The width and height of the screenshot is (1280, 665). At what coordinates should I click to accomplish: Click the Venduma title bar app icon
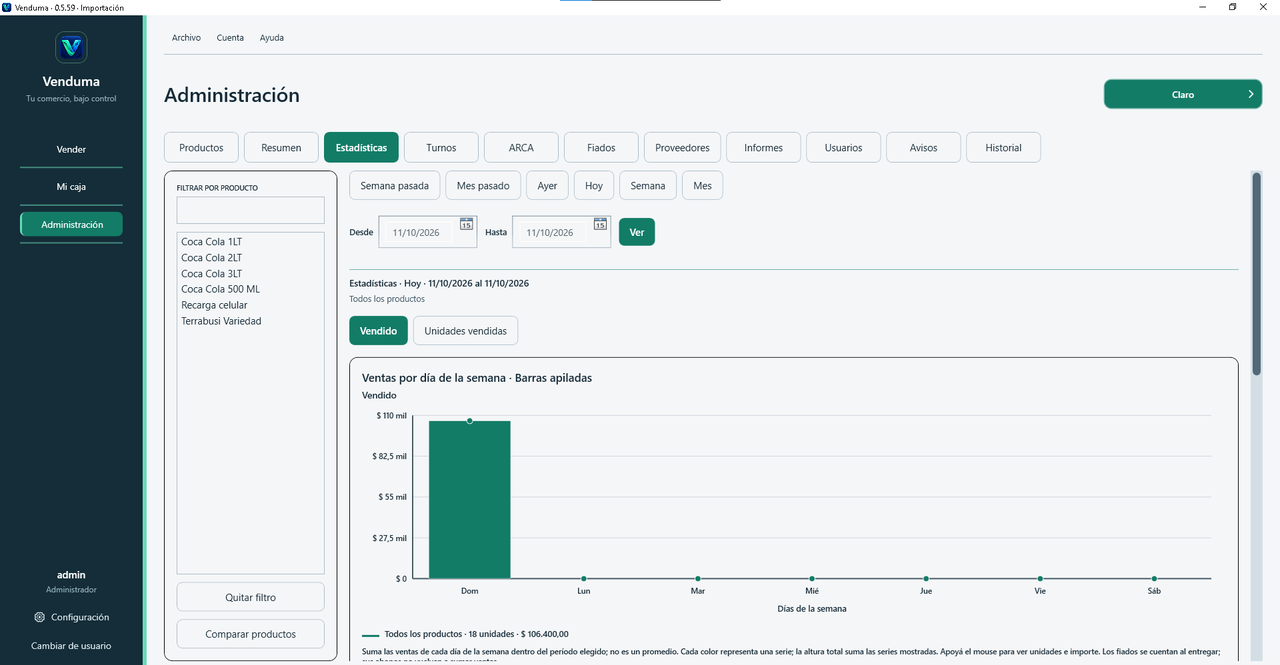(7, 7)
